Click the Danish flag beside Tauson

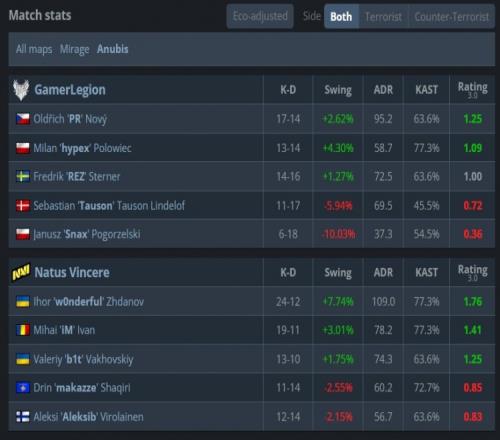[23, 206]
